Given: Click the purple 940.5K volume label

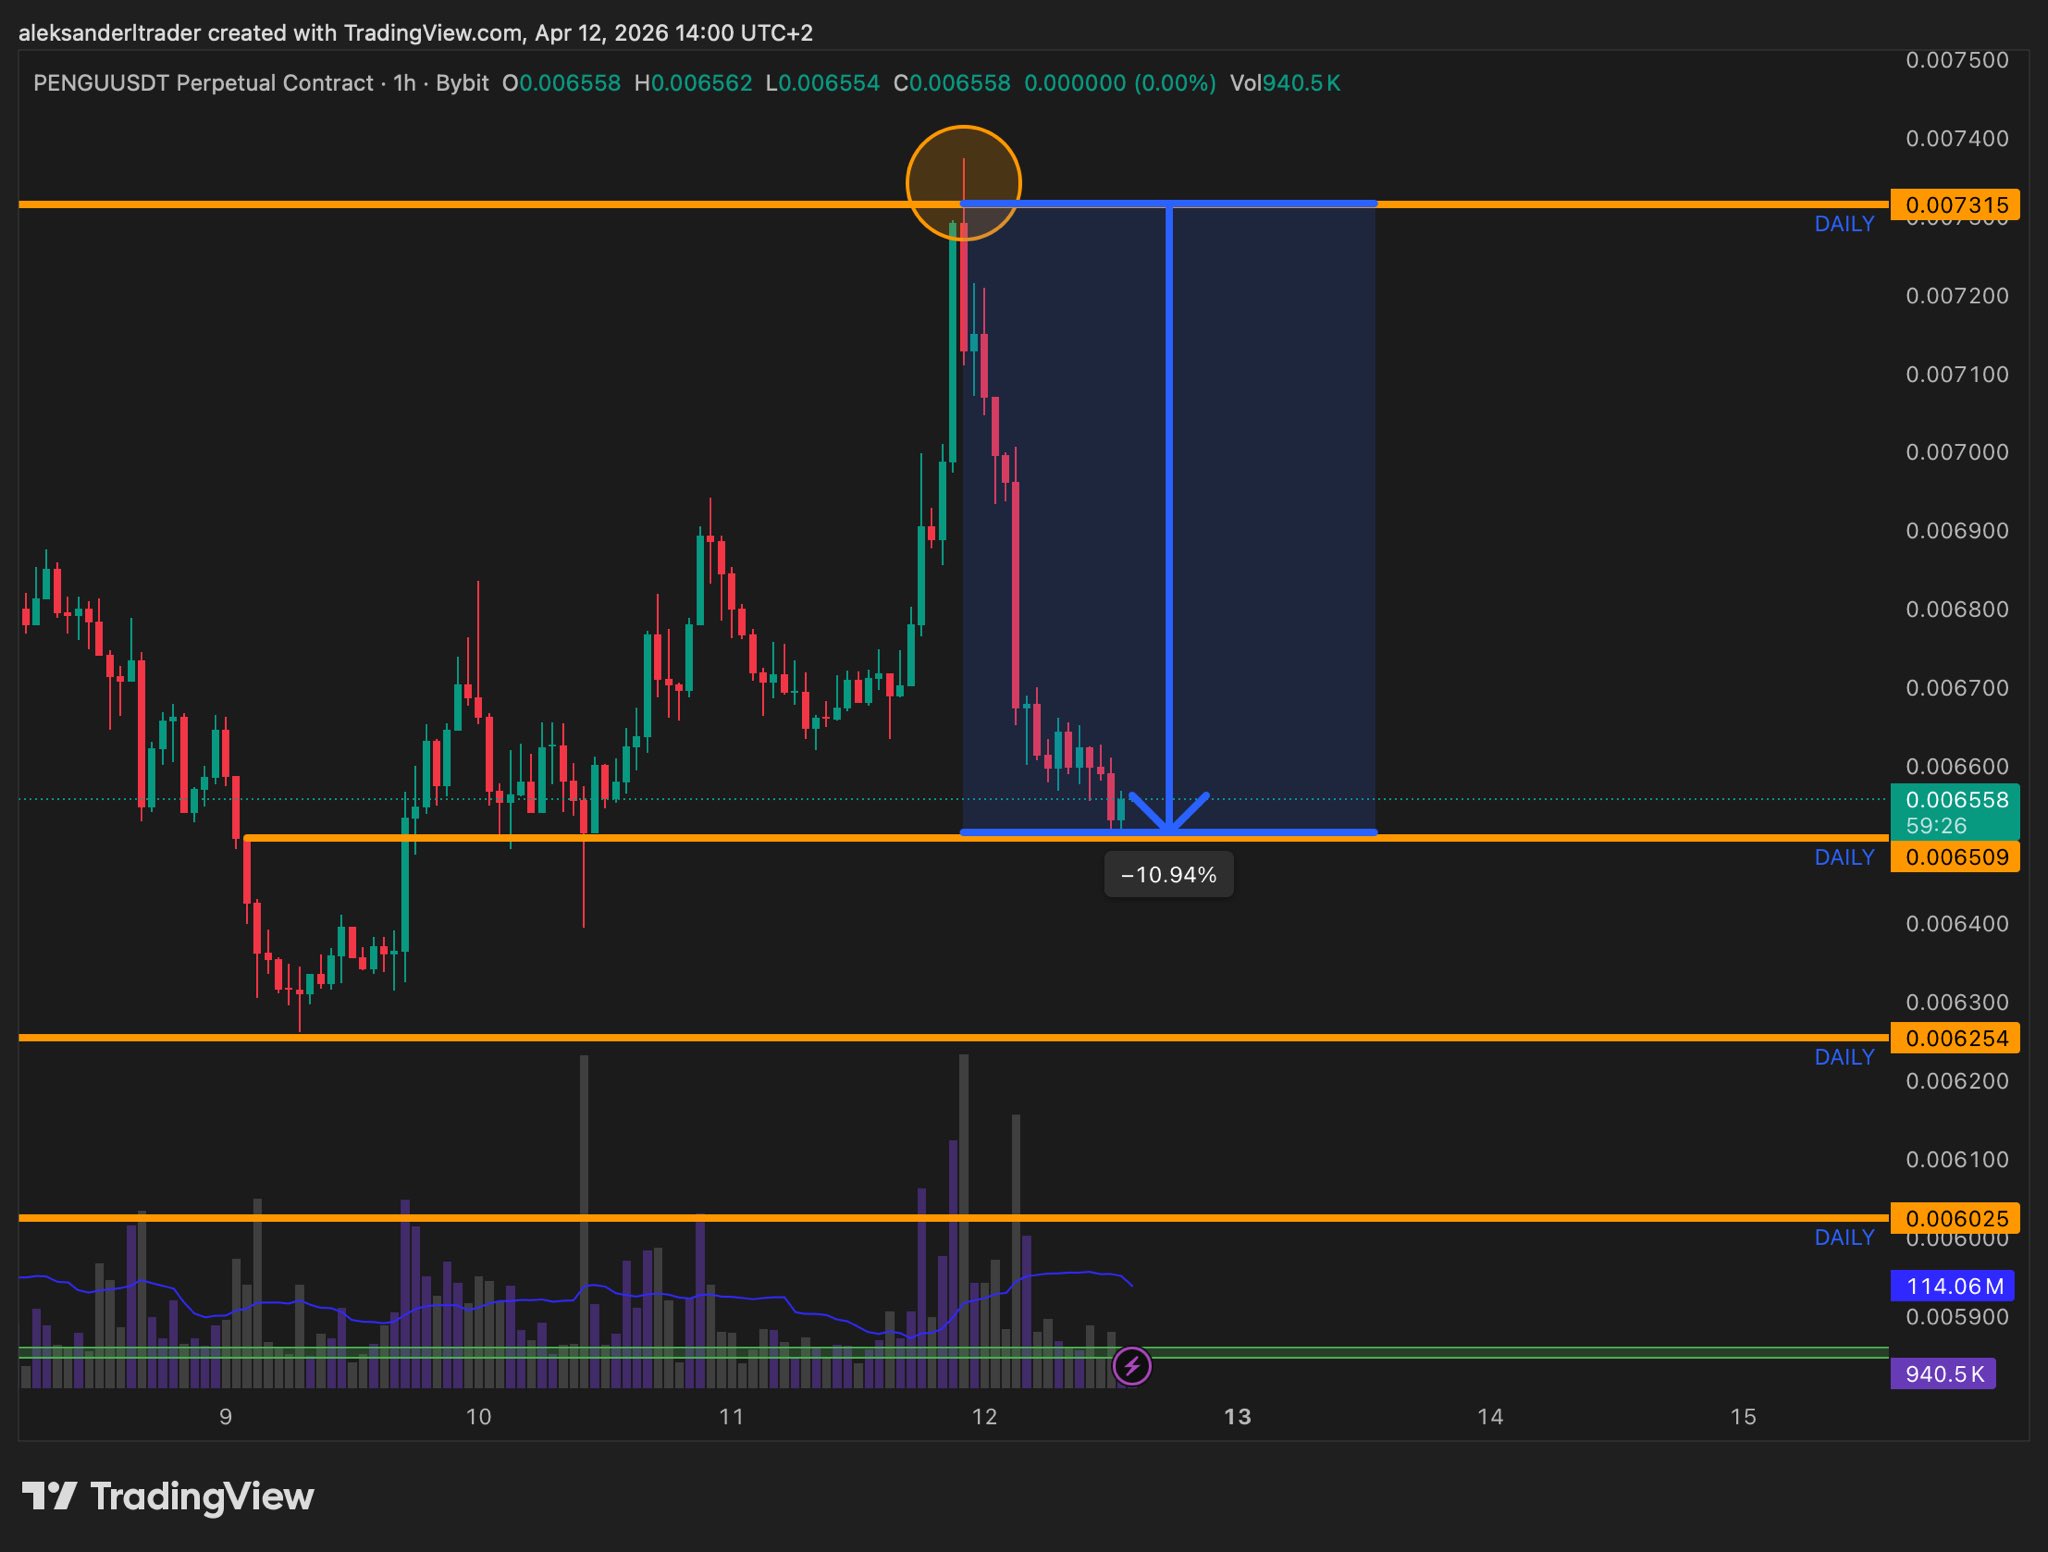Looking at the screenshot, I should (x=1943, y=1373).
